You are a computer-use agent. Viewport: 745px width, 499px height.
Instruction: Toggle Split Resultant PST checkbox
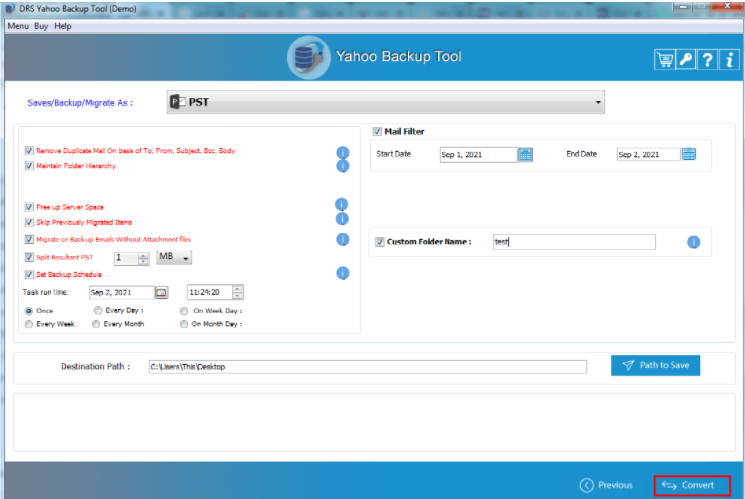(29, 257)
